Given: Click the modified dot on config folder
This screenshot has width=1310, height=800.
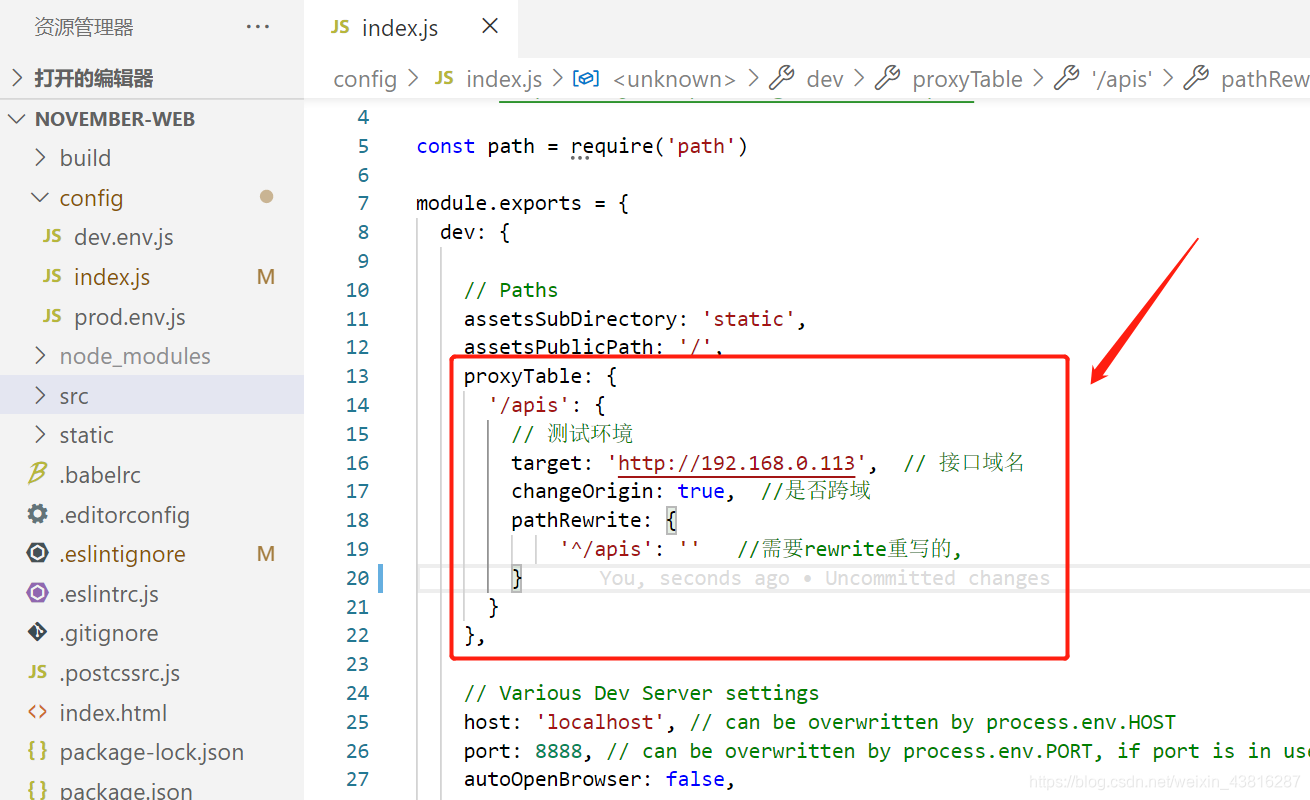Looking at the screenshot, I should pos(266,197).
